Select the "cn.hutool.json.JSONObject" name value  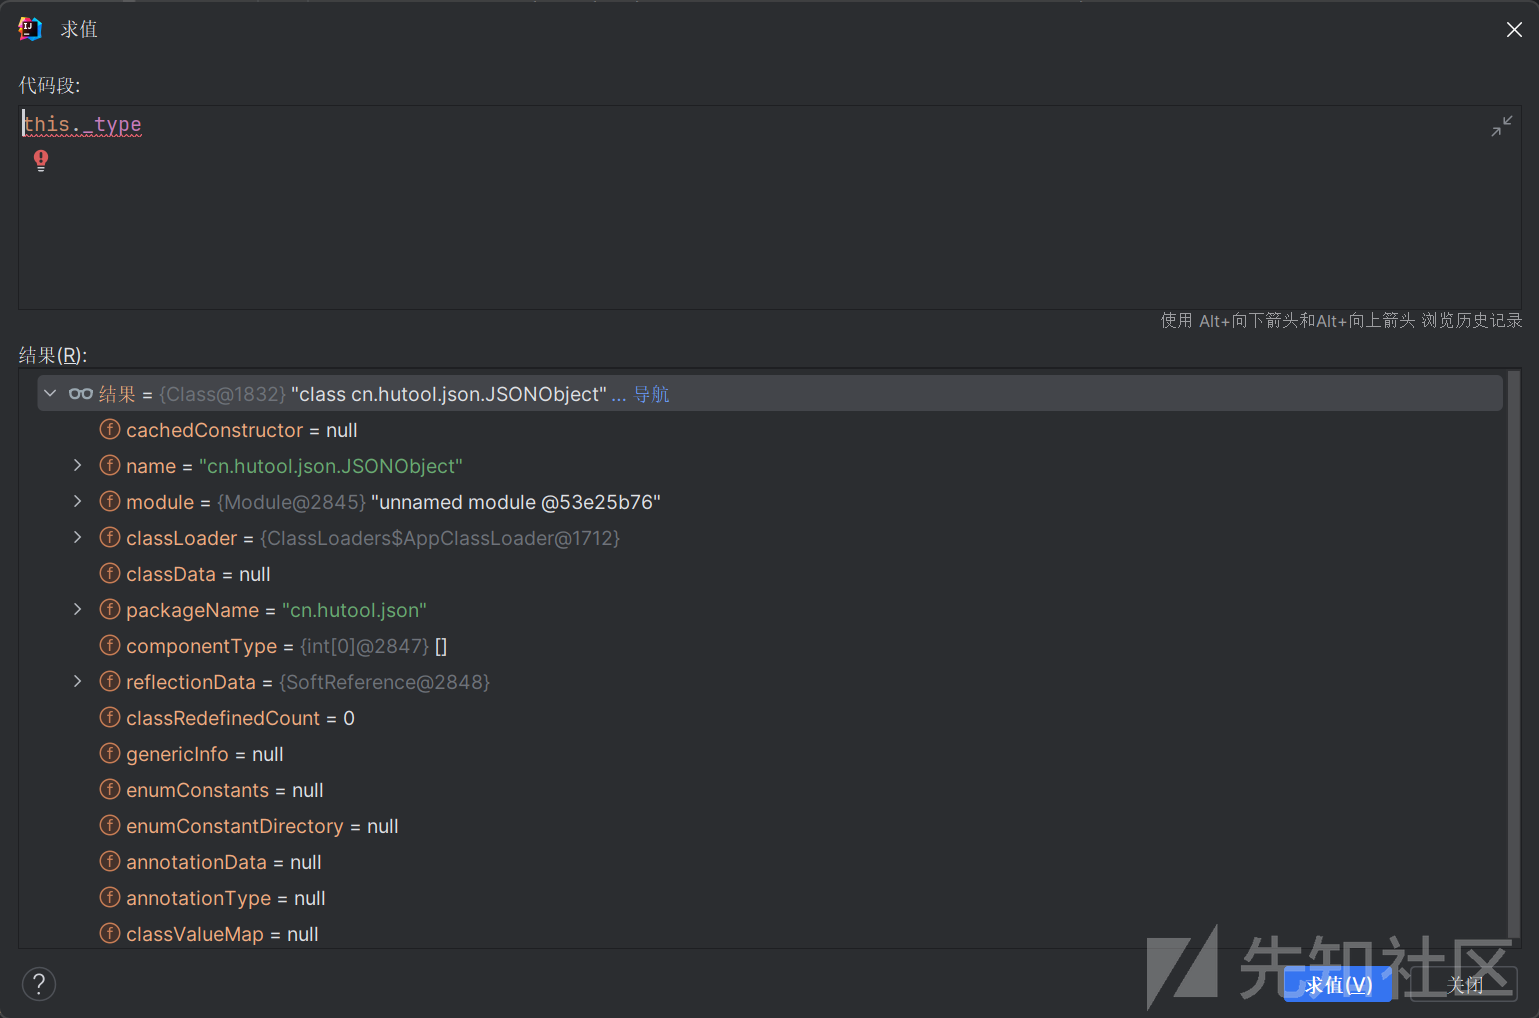[x=330, y=466]
